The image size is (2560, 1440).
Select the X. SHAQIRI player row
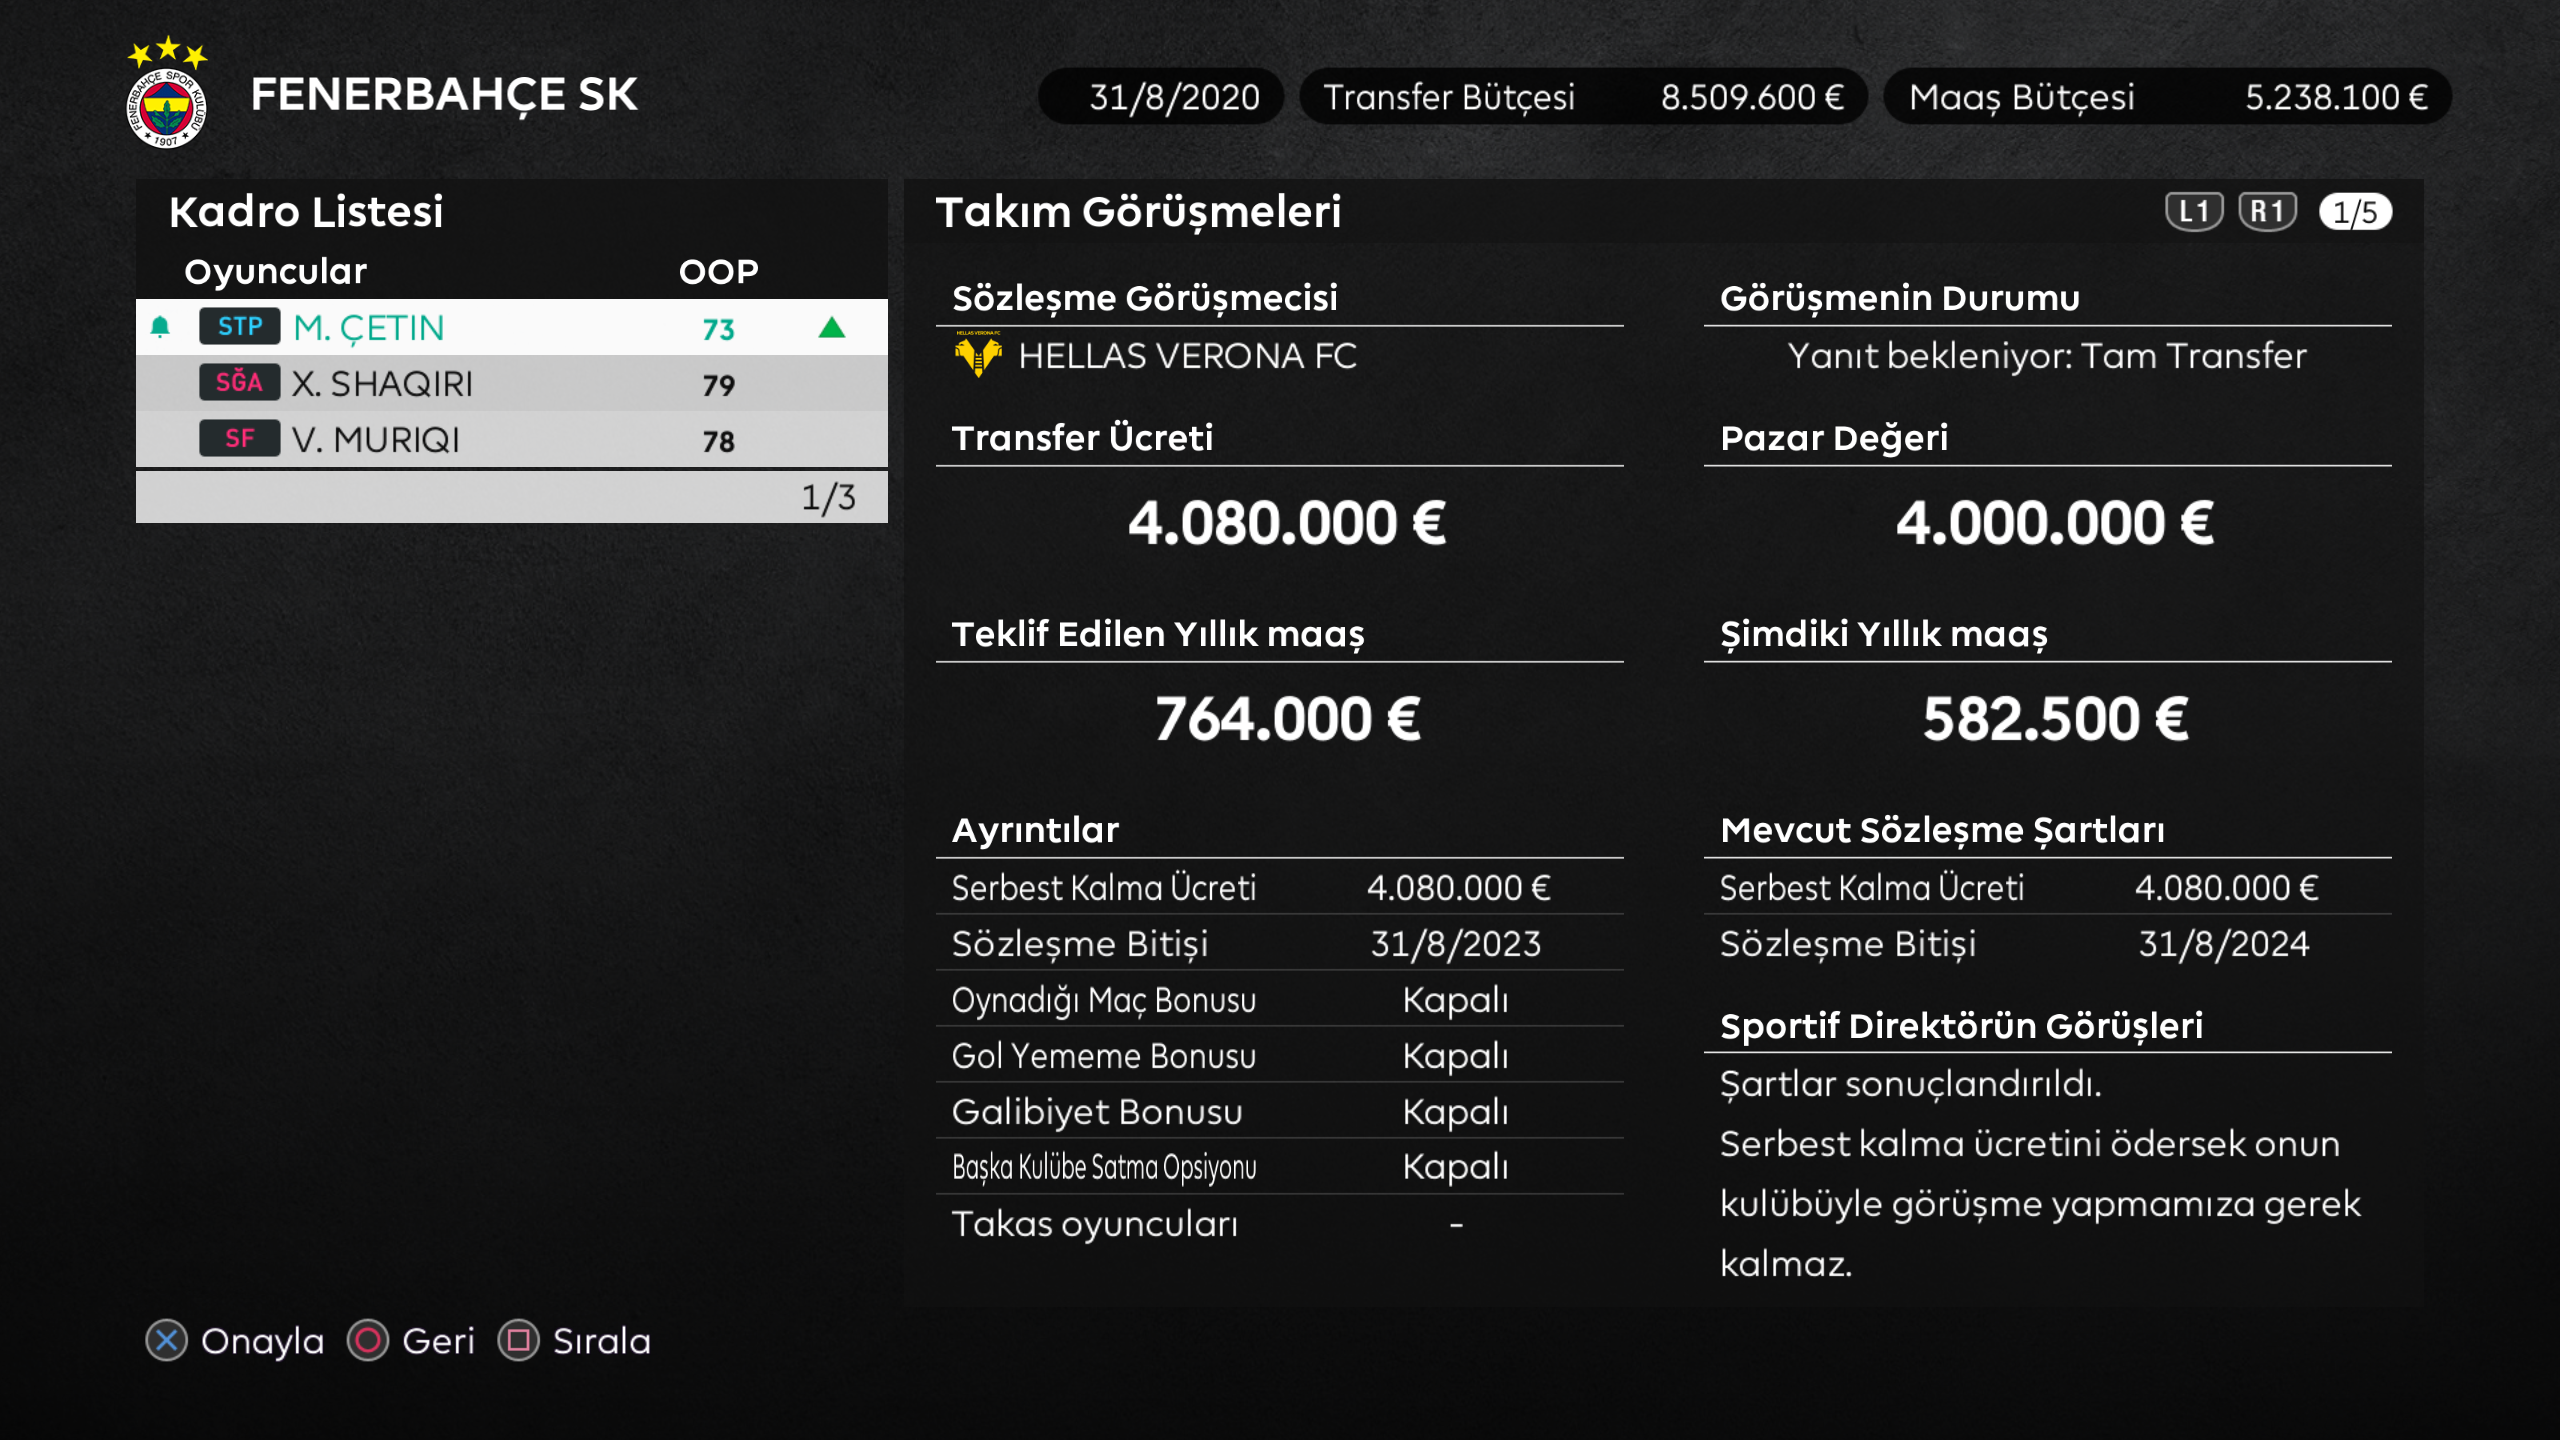click(x=512, y=383)
